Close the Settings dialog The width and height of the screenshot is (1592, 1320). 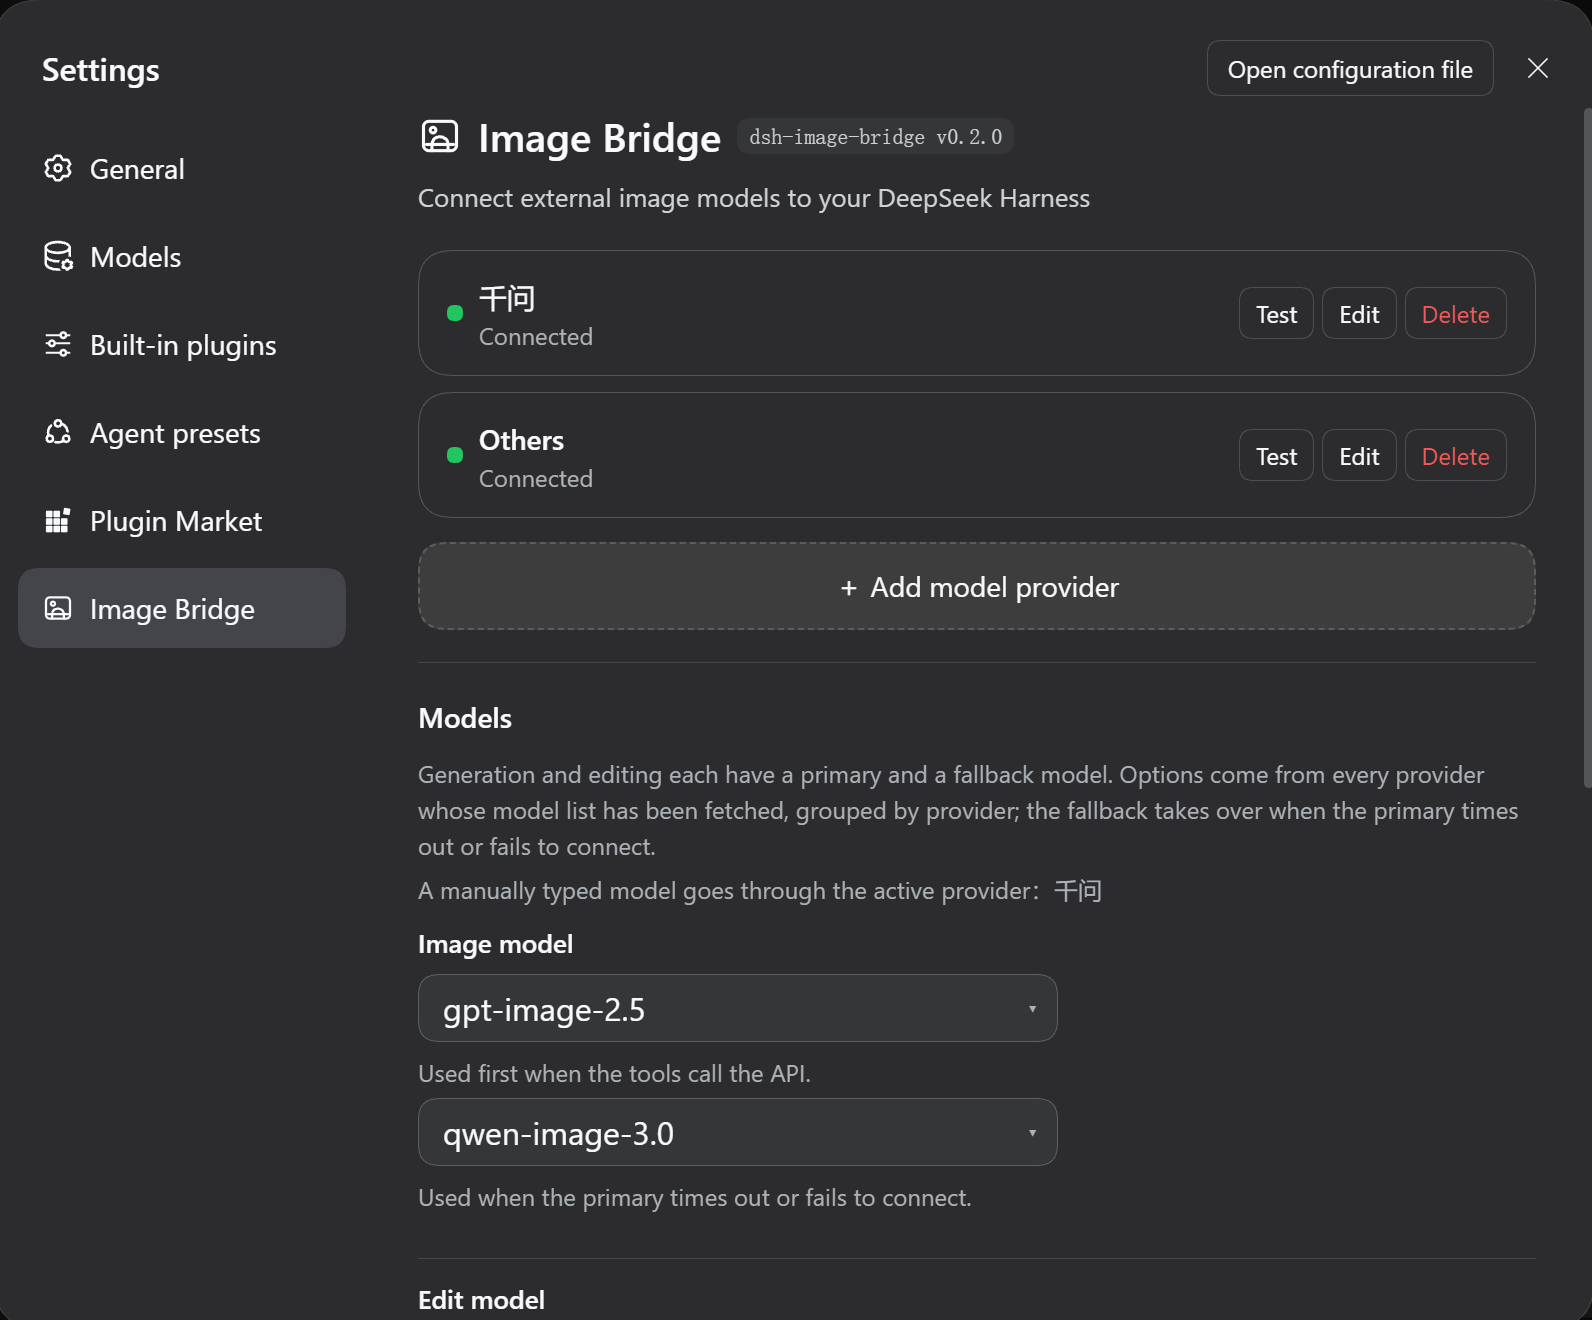(1538, 68)
